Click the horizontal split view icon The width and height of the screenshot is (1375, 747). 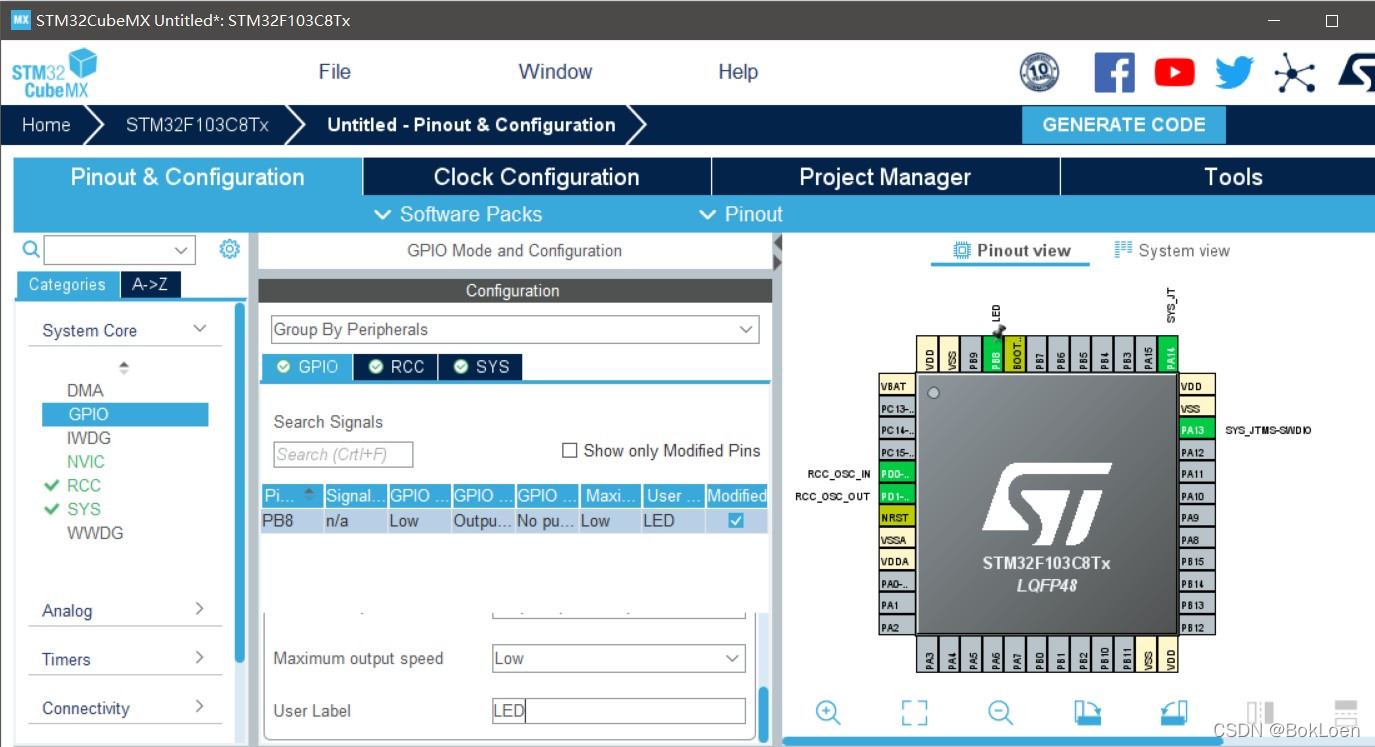tap(1346, 712)
